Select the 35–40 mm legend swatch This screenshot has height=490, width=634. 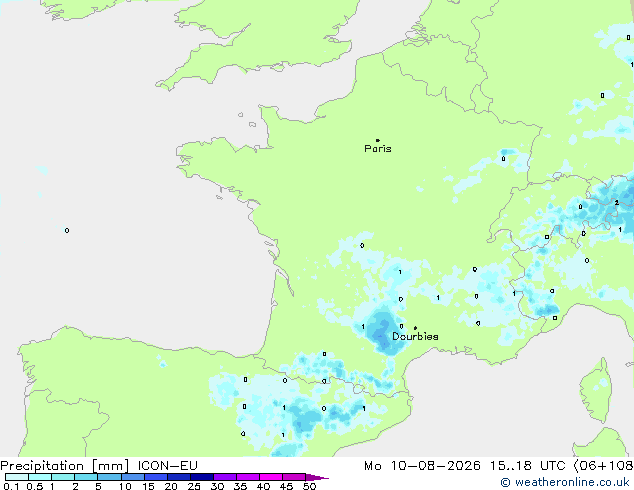pos(248,477)
